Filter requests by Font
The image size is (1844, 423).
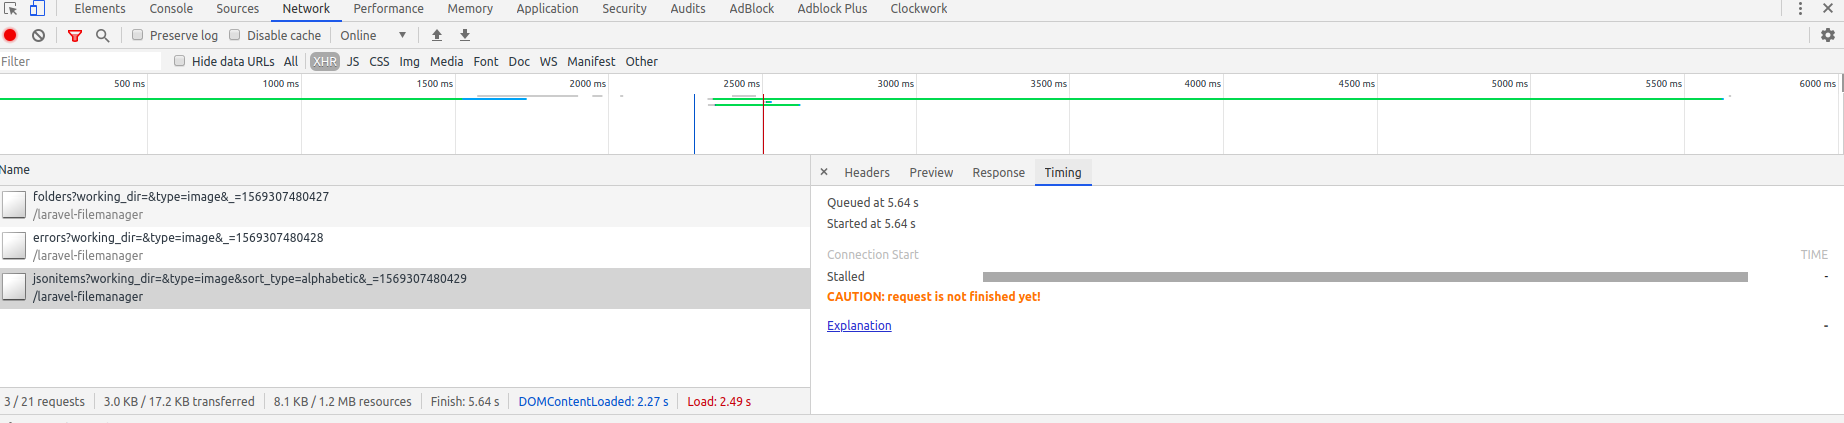pyautogui.click(x=486, y=61)
